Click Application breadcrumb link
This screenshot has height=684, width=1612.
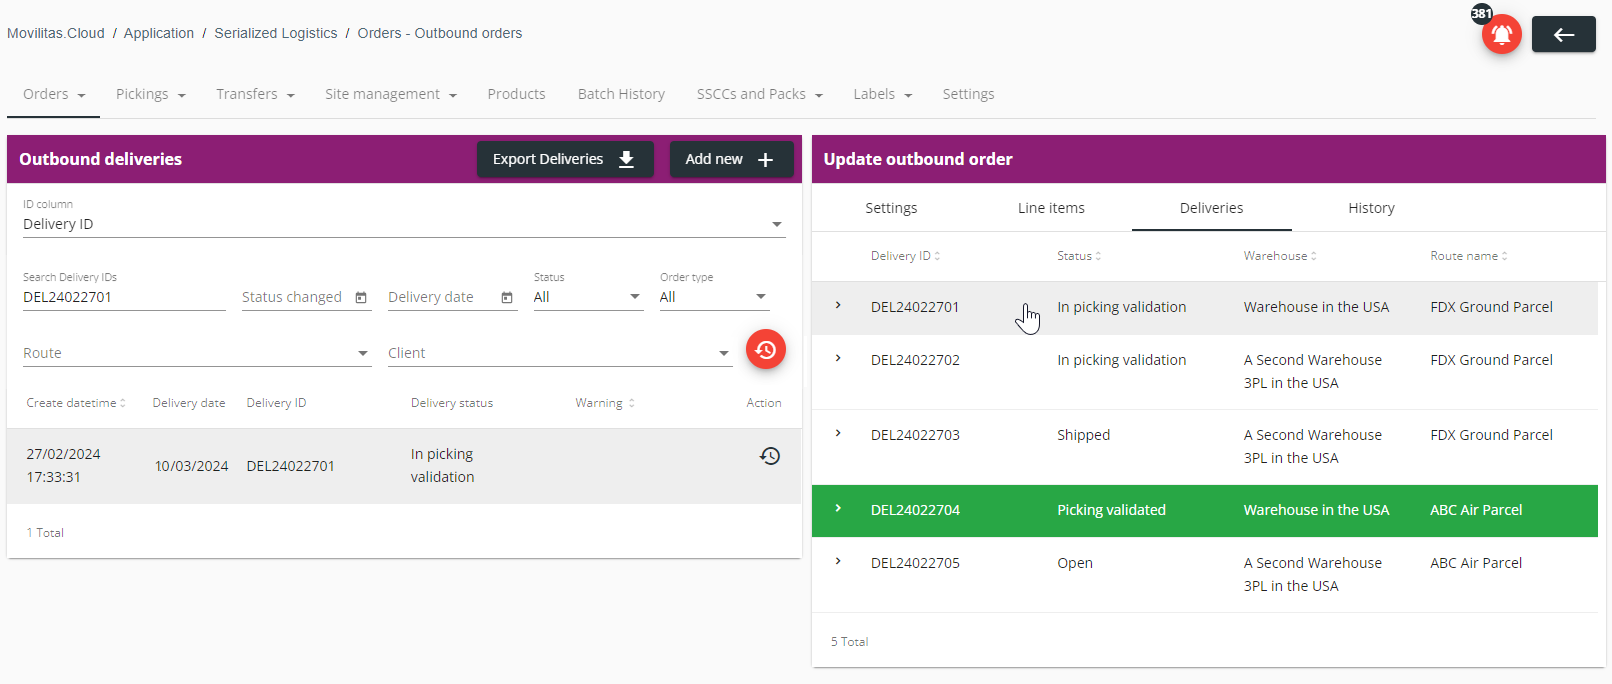click(x=159, y=33)
